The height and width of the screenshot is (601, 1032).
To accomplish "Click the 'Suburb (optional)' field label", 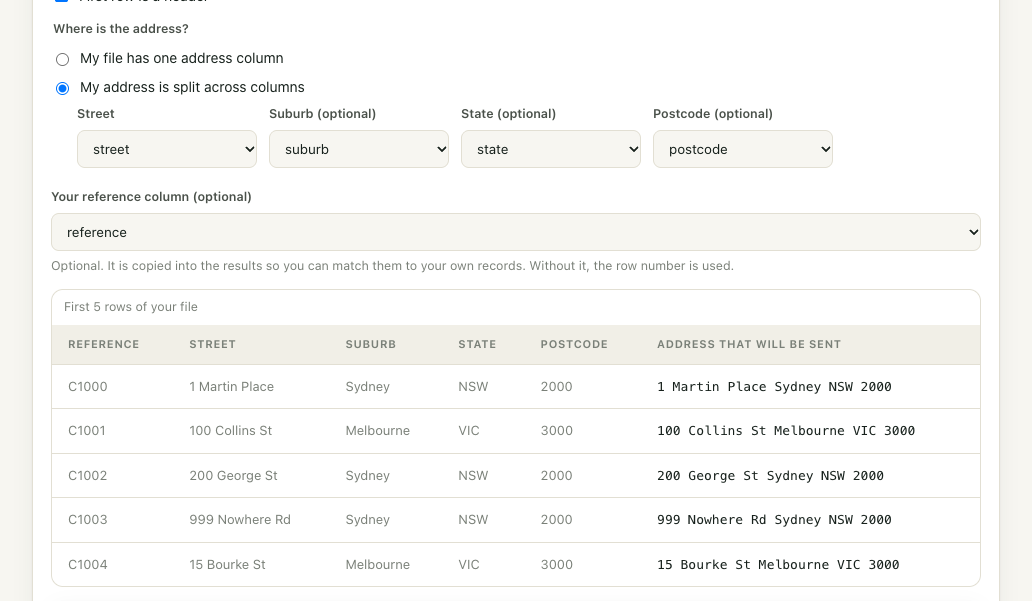I will (322, 114).
